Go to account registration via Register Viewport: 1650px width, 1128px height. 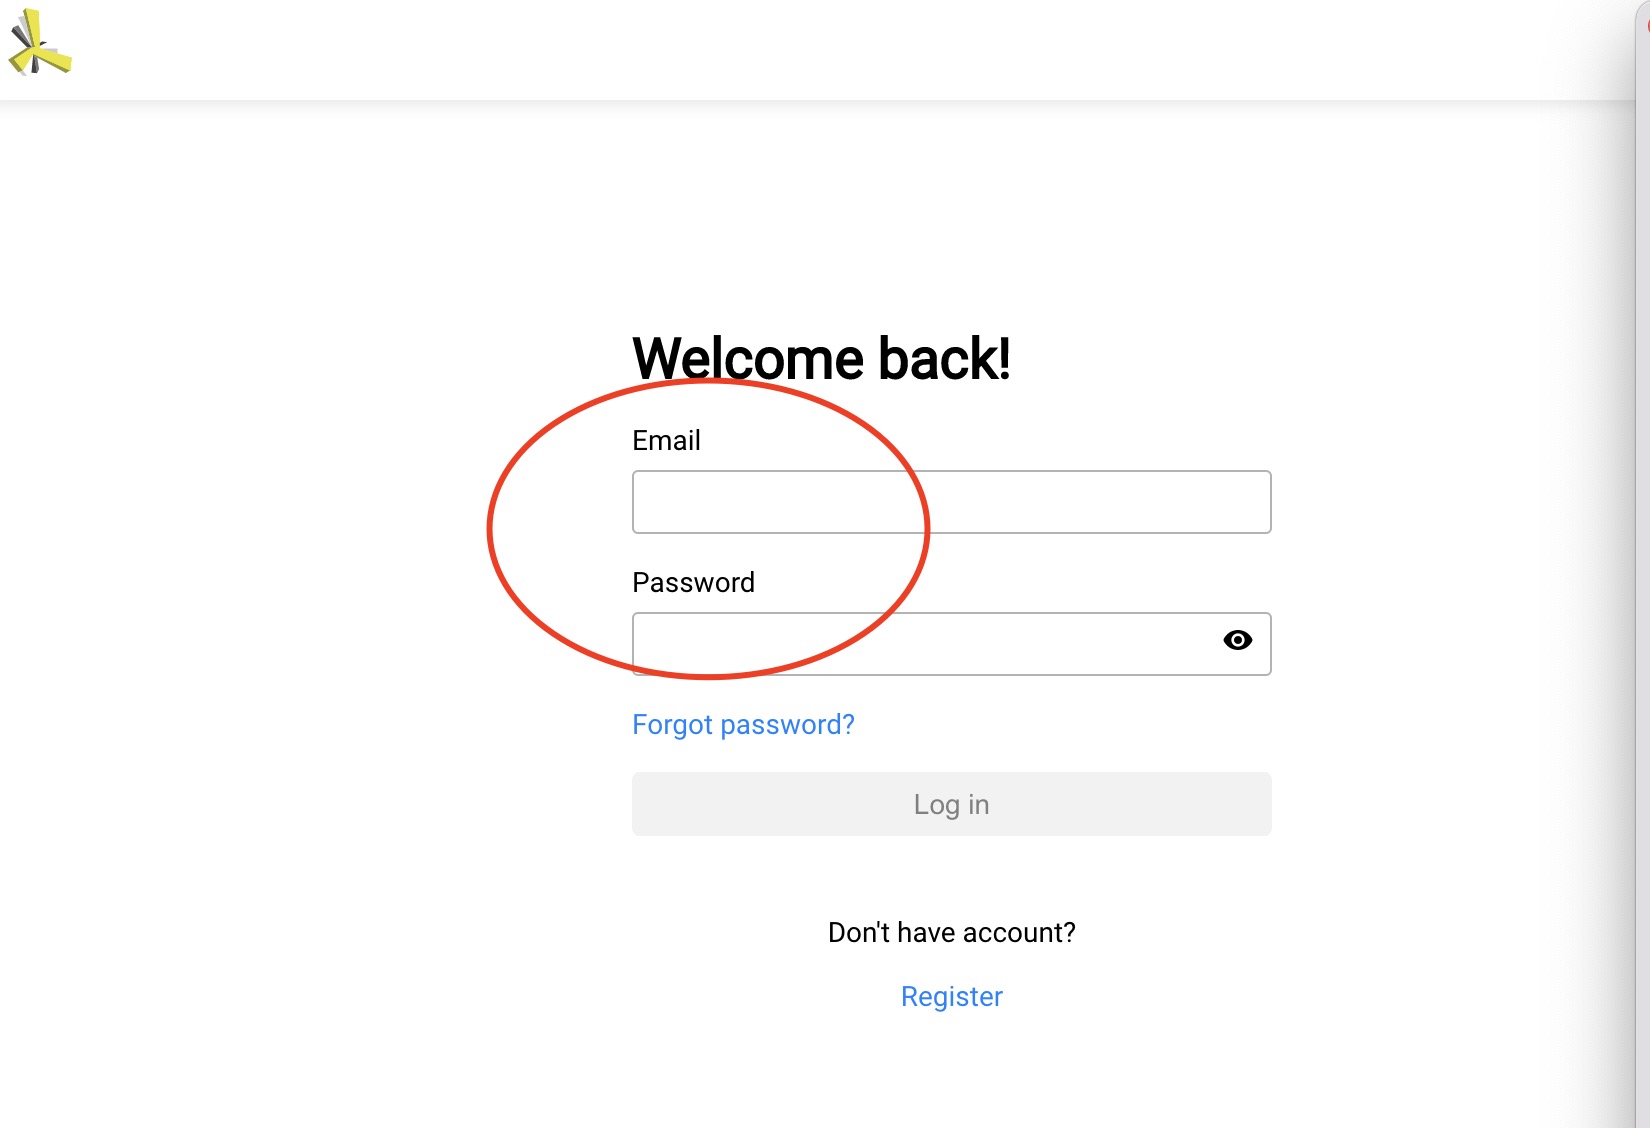point(951,996)
